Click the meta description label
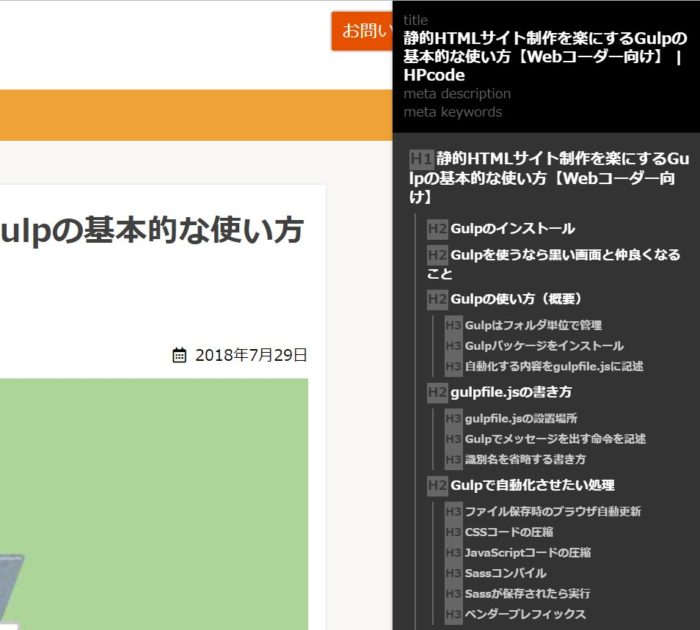700x630 pixels. click(457, 94)
